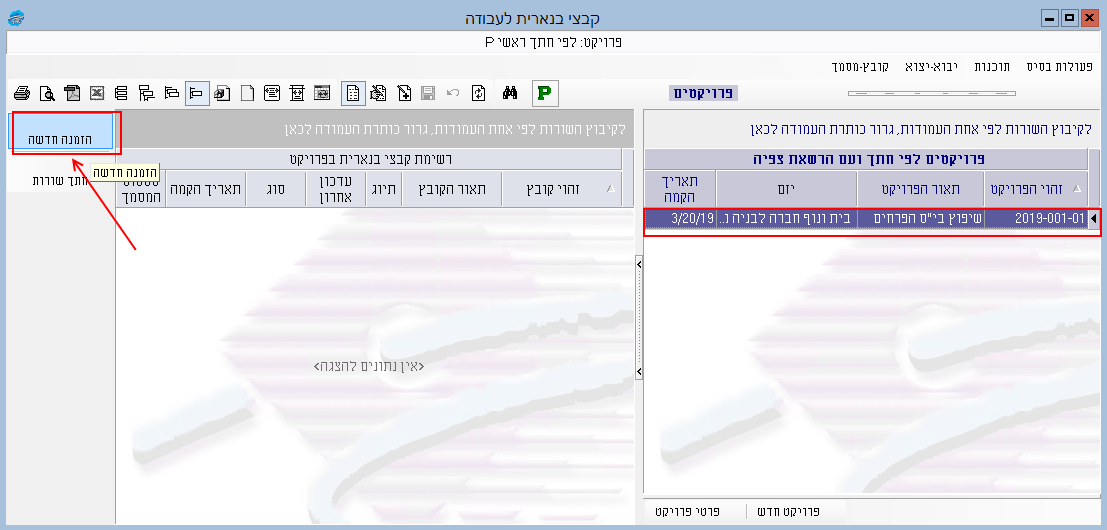Collapse the panel using the upper splitter arrow

638,263
